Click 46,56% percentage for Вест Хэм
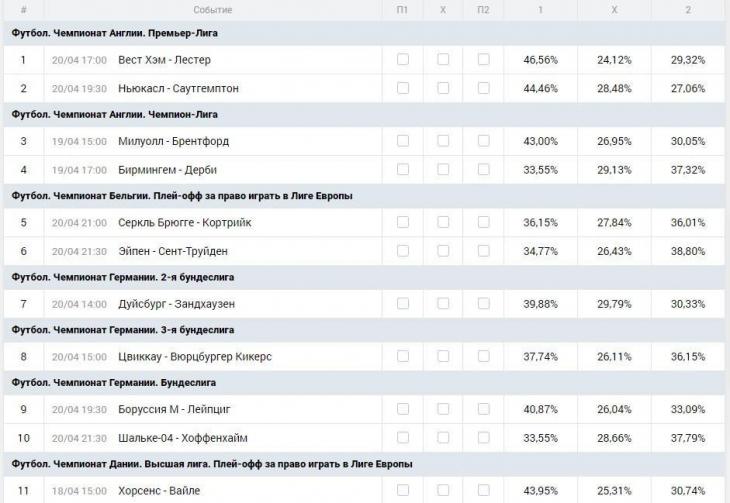Viewport: 730px width, 503px height. 541,60
